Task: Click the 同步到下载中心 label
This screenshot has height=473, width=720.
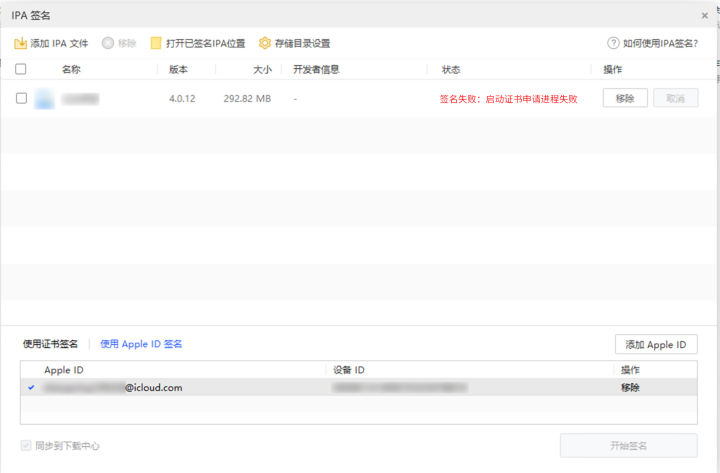Action: tap(67, 445)
